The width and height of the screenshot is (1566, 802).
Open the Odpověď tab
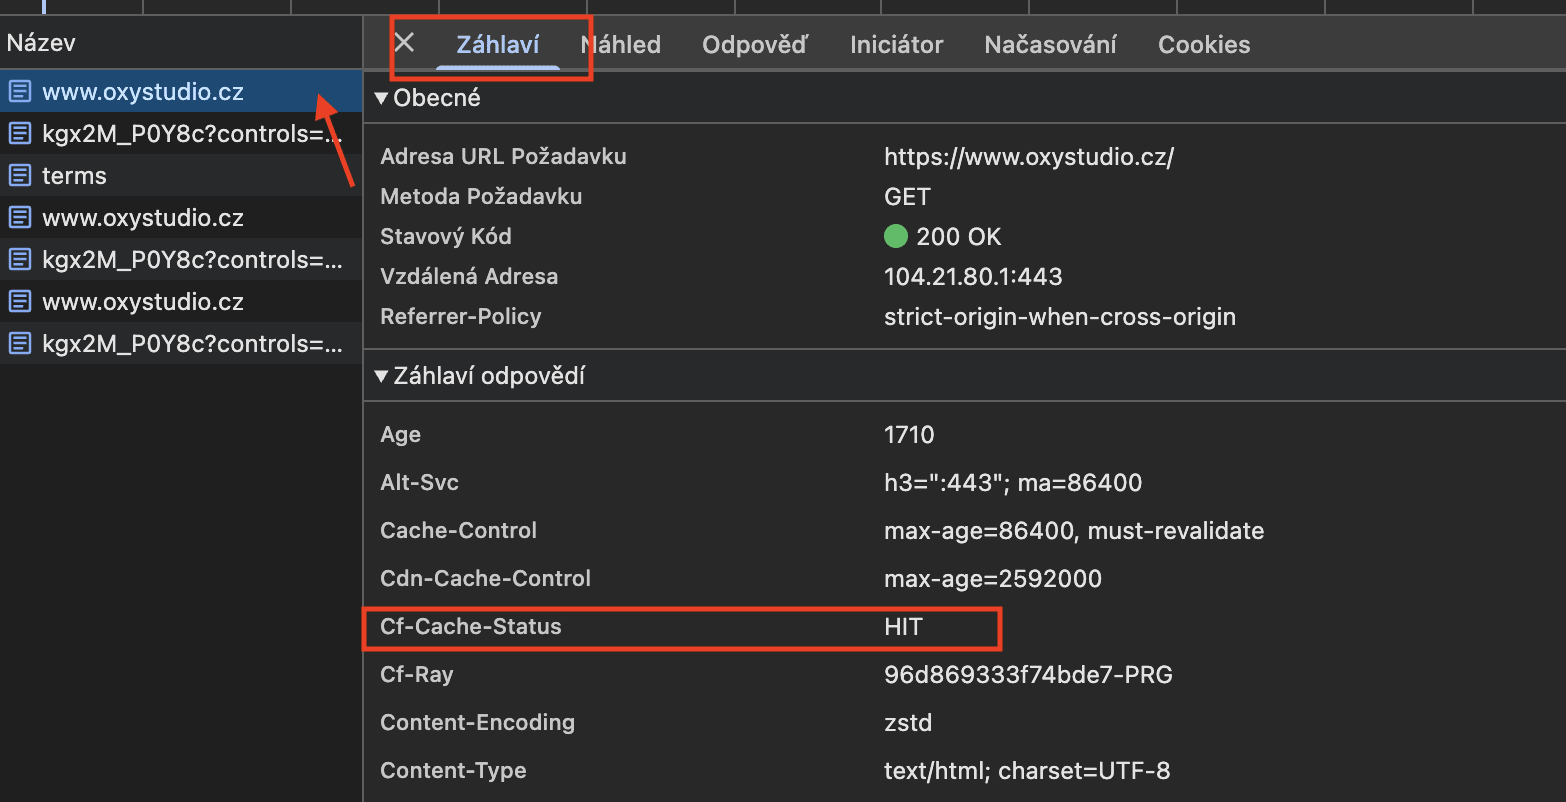755,45
